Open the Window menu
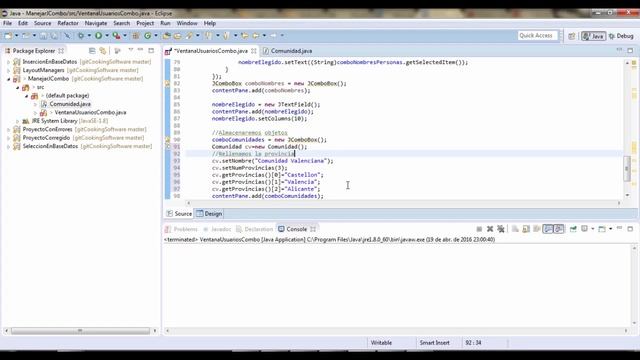 tap(187, 23)
